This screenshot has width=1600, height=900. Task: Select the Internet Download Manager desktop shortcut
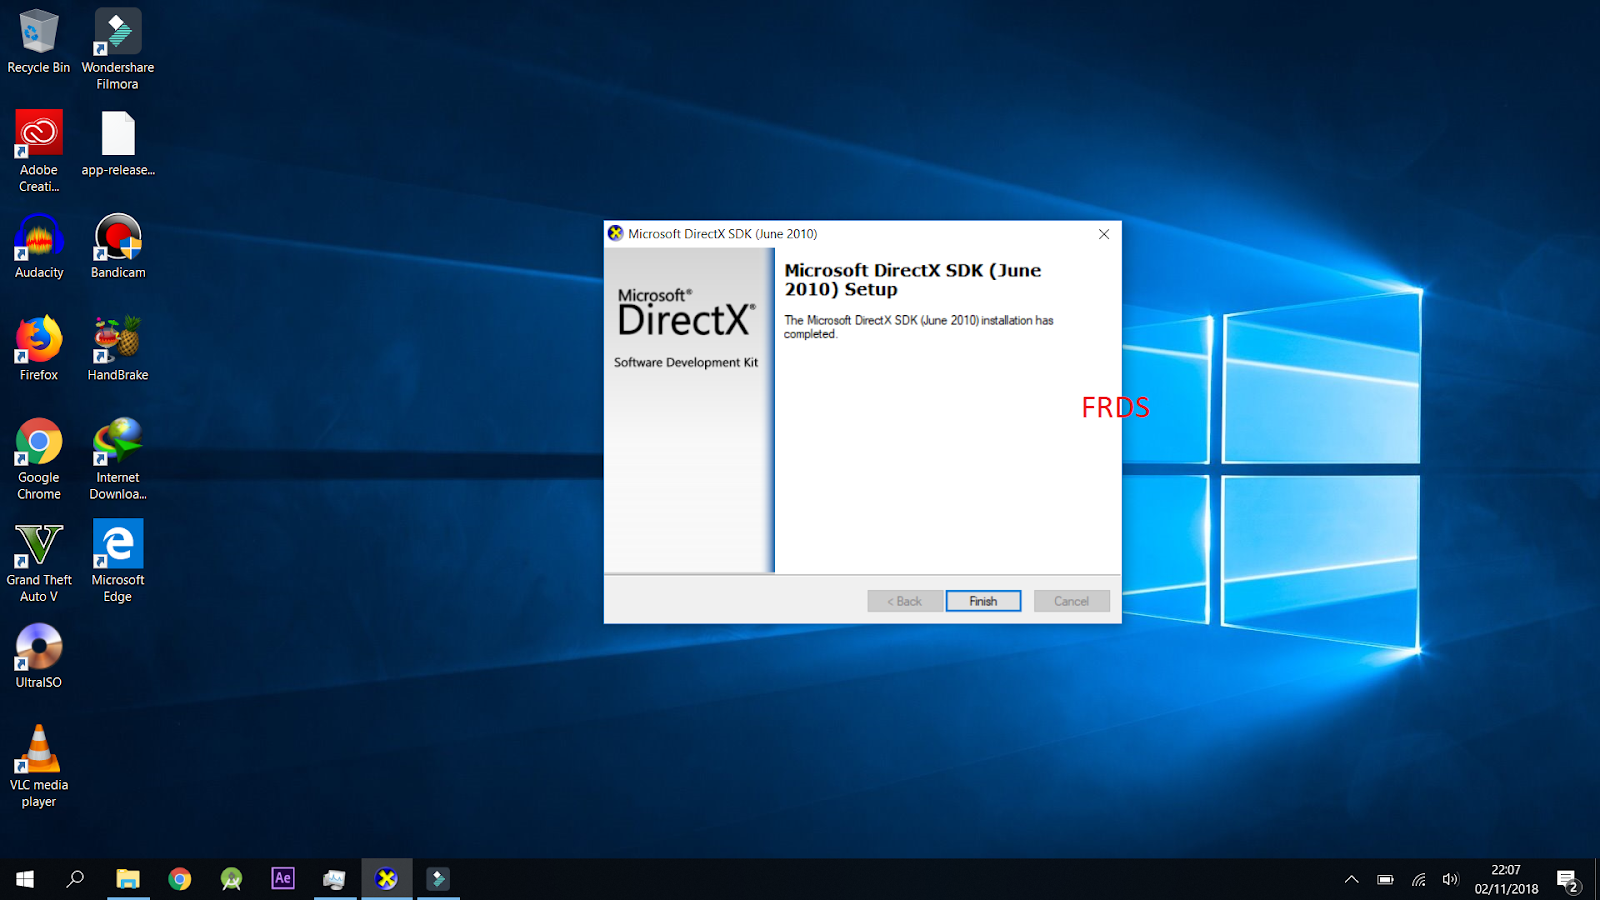tap(118, 459)
